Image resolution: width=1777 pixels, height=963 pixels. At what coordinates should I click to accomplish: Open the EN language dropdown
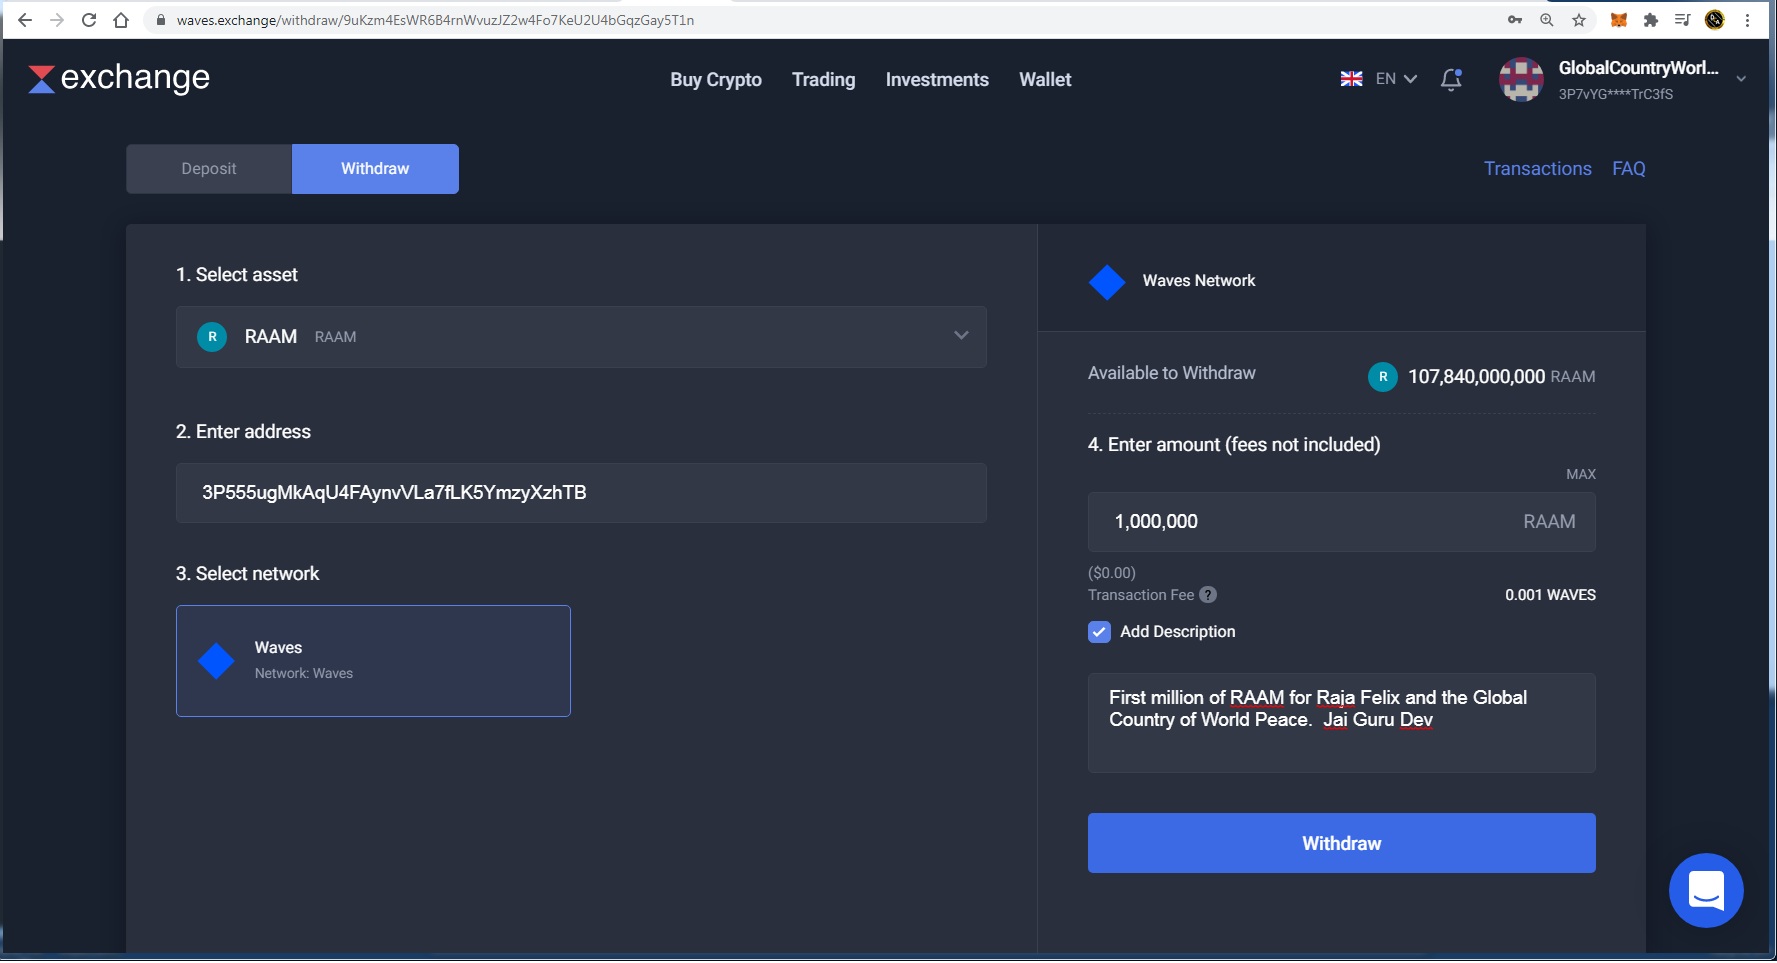(x=1397, y=79)
